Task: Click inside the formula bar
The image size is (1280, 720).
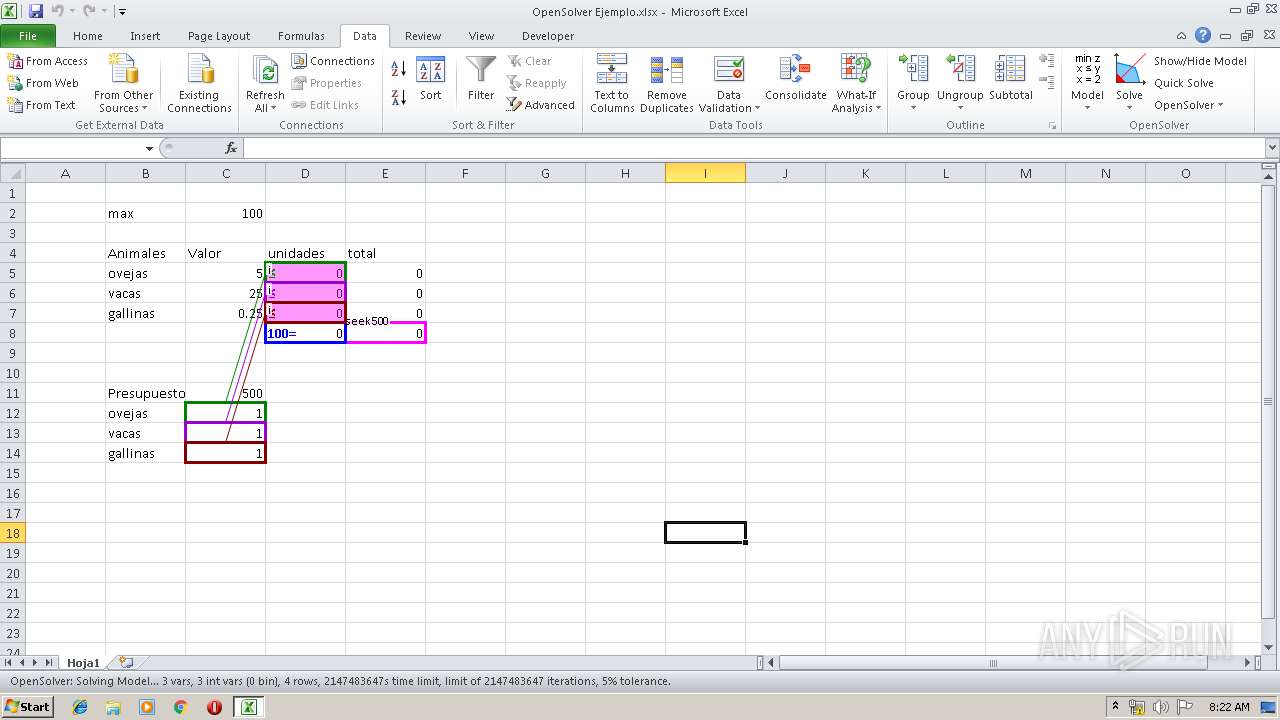Action: (x=753, y=148)
